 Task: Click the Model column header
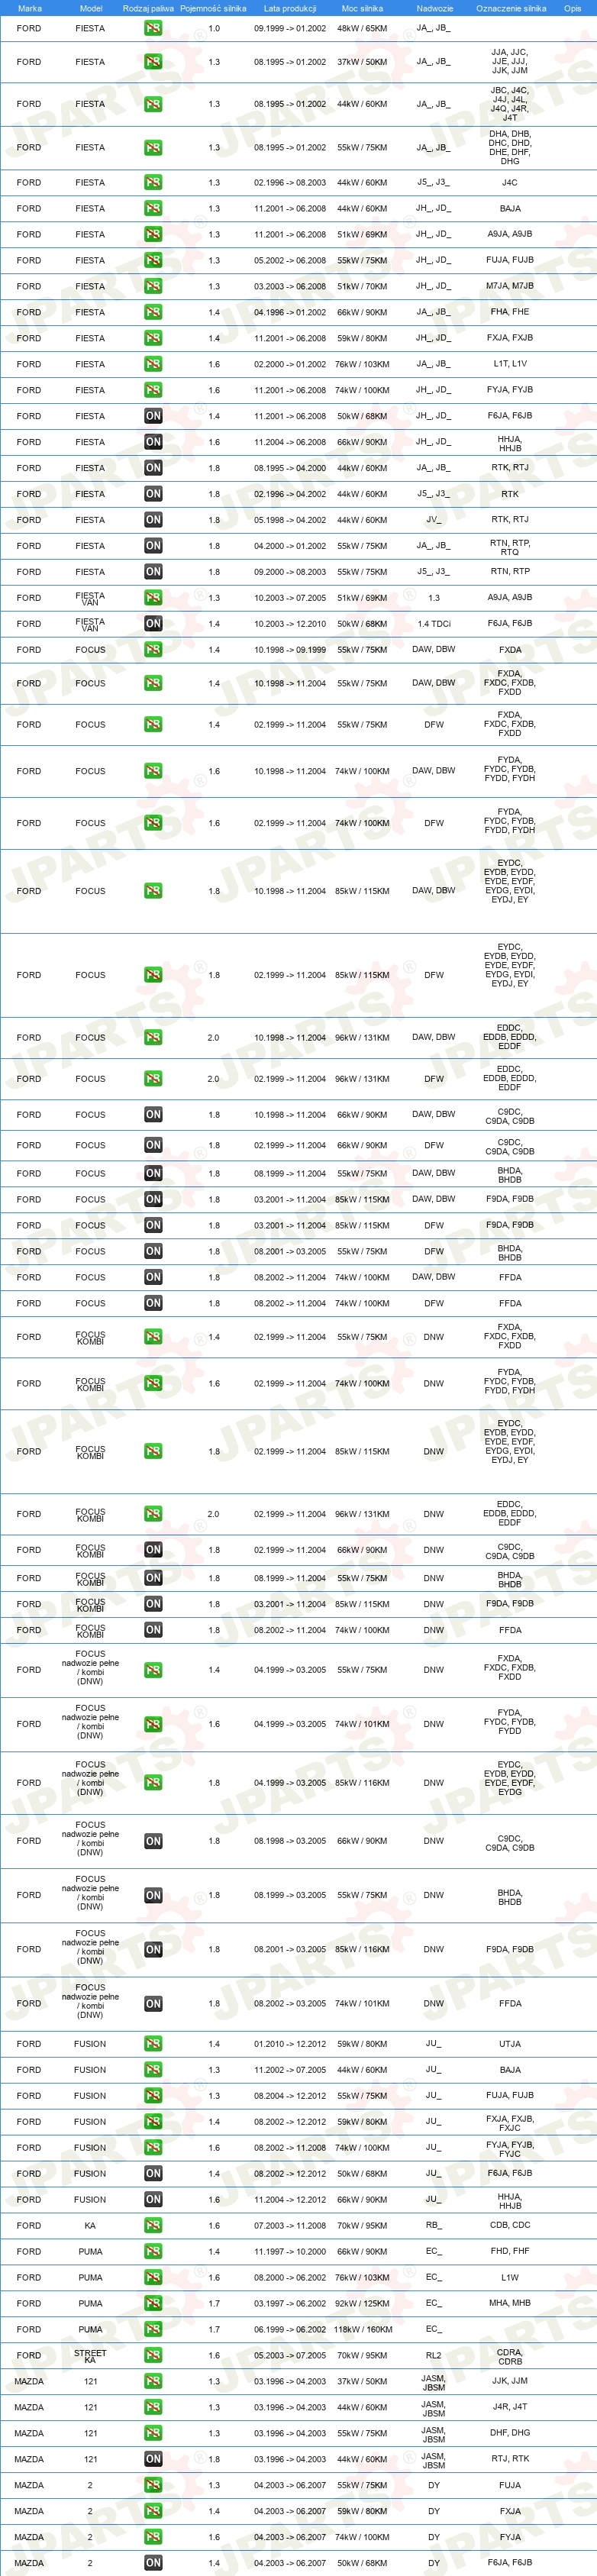tap(90, 8)
